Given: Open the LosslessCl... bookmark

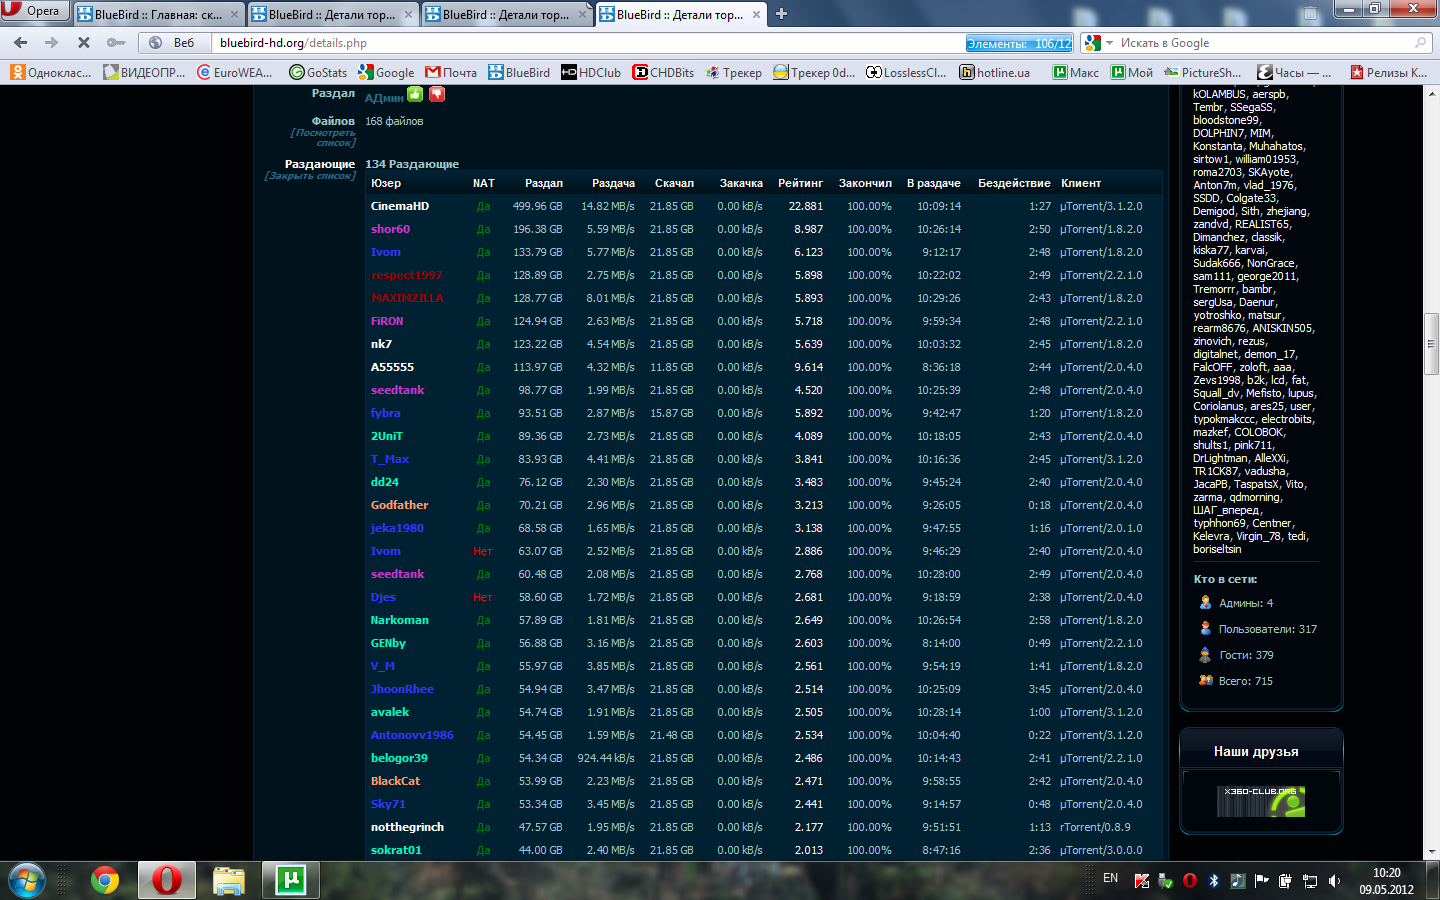Looking at the screenshot, I should 906,72.
